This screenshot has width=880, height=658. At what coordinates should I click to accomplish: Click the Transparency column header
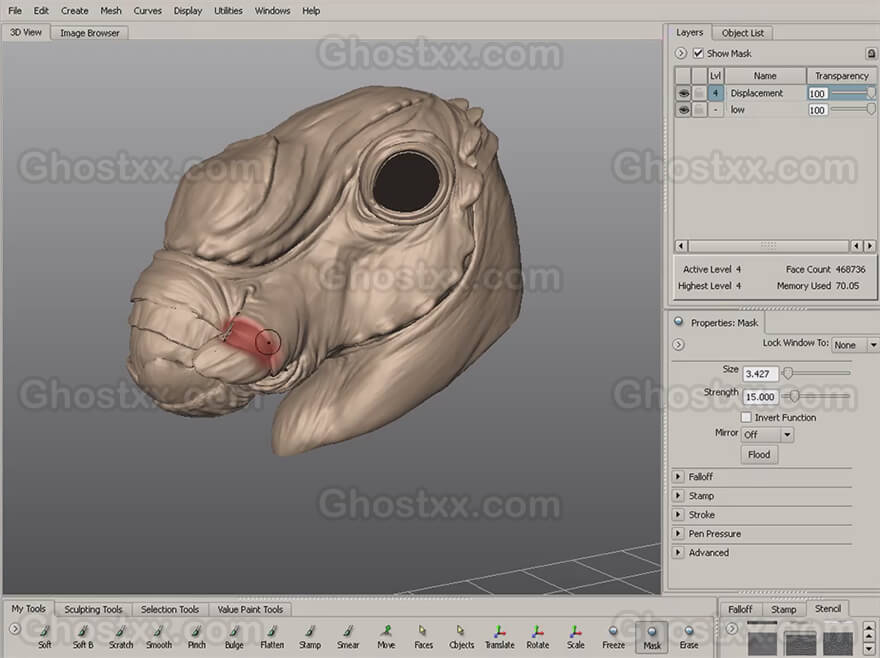point(842,75)
